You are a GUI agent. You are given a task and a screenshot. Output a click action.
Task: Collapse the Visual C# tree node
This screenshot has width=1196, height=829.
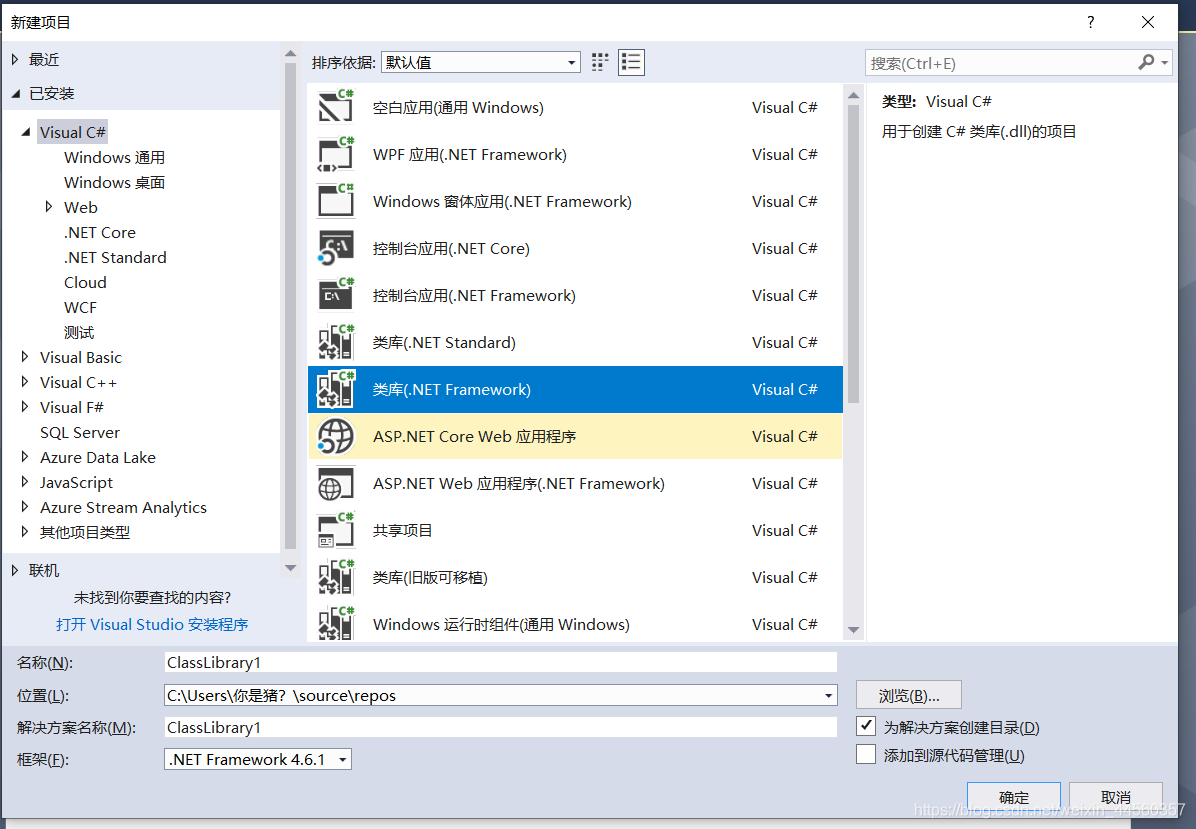[x=26, y=132]
